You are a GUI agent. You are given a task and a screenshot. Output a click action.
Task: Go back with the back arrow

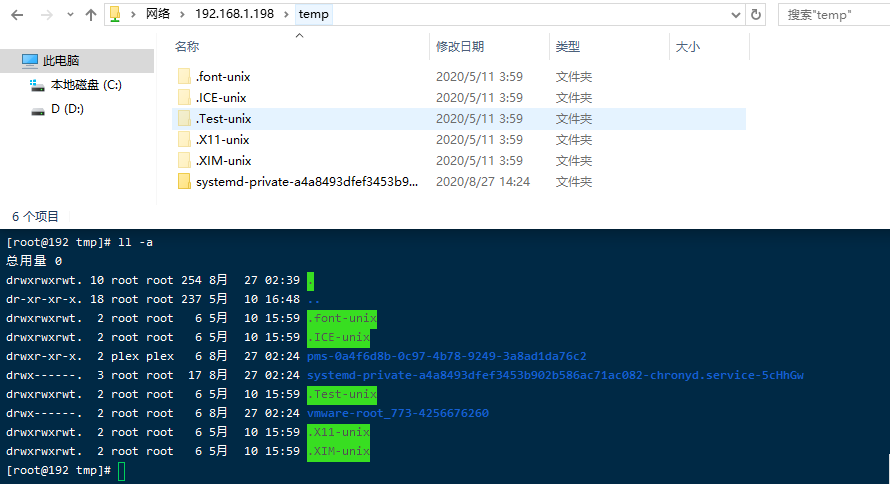tap(17, 15)
